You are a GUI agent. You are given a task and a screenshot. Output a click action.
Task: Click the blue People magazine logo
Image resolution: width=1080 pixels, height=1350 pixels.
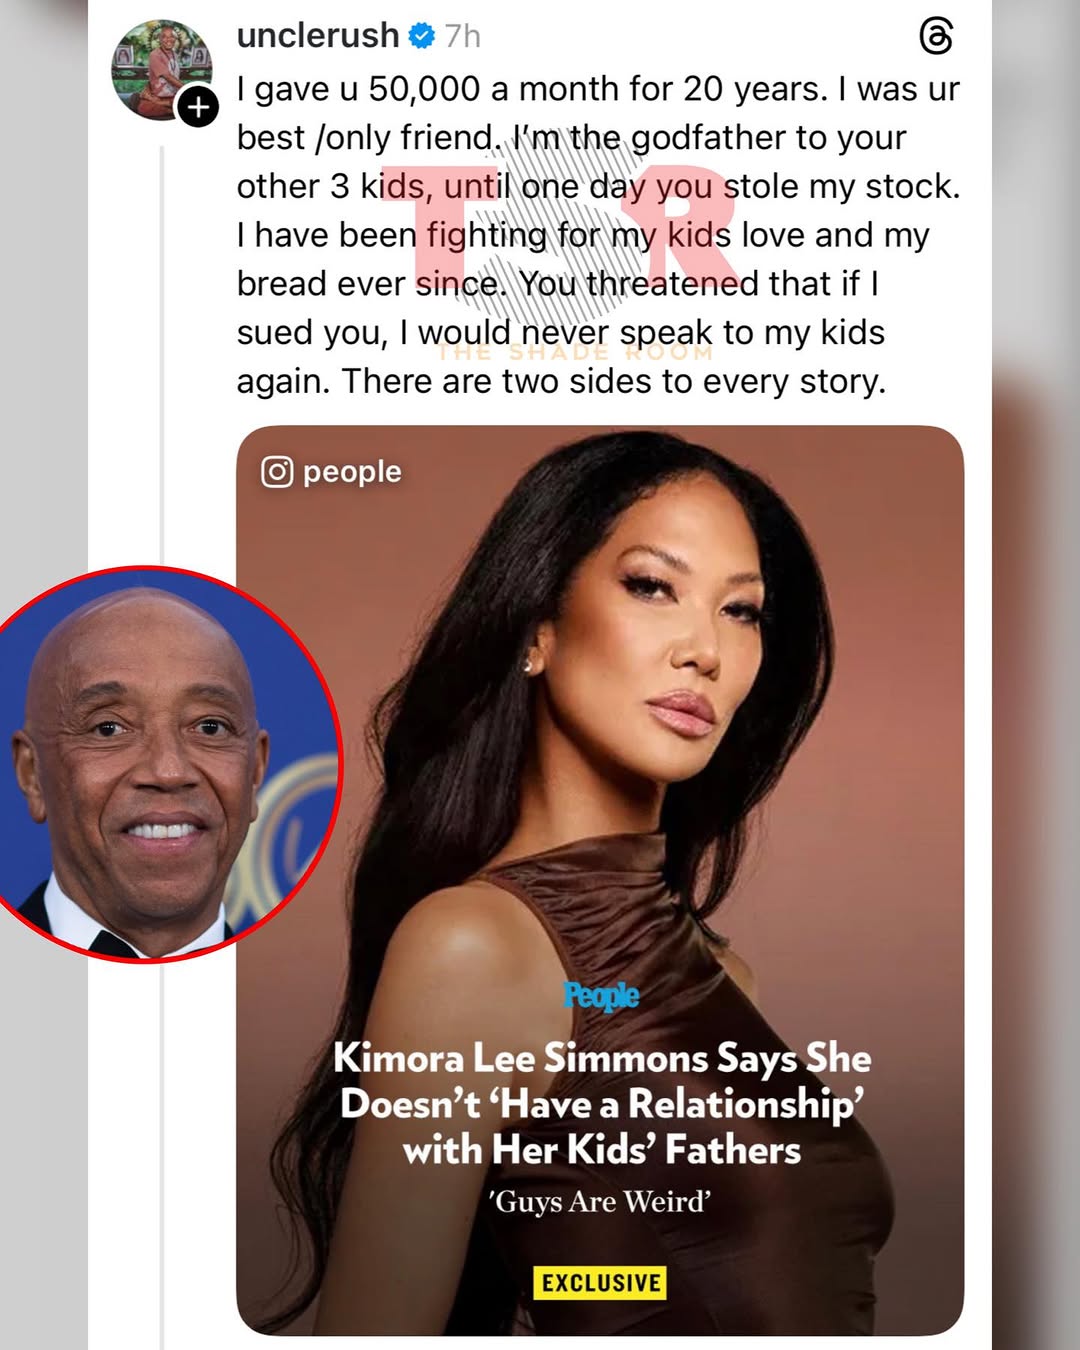(x=601, y=996)
